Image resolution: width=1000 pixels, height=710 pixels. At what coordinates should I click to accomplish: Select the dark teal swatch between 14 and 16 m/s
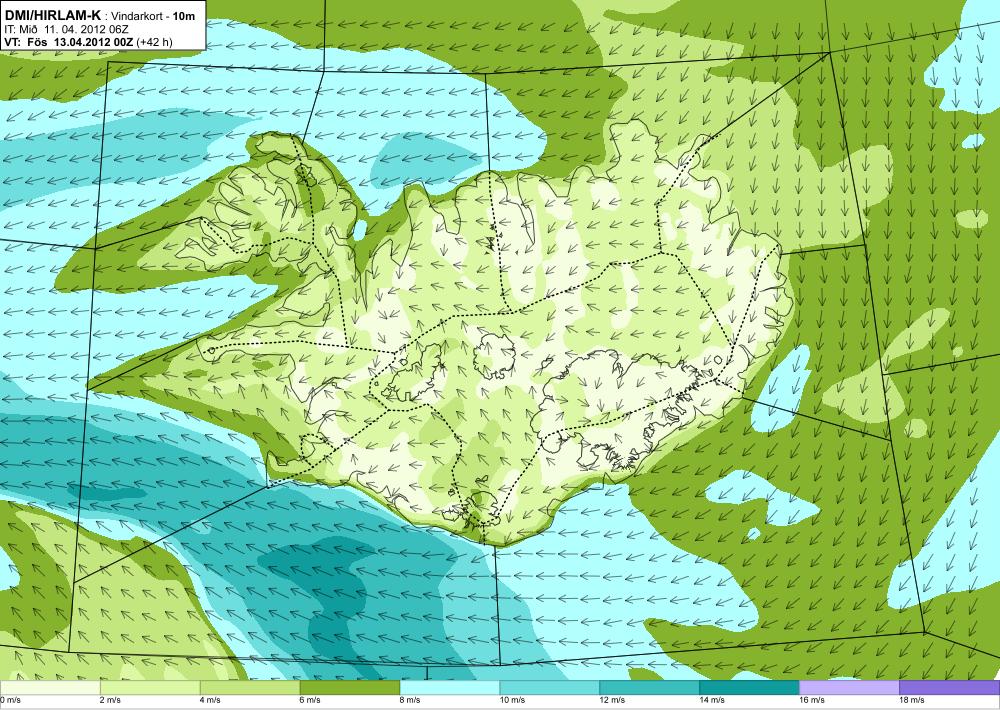tap(749, 688)
